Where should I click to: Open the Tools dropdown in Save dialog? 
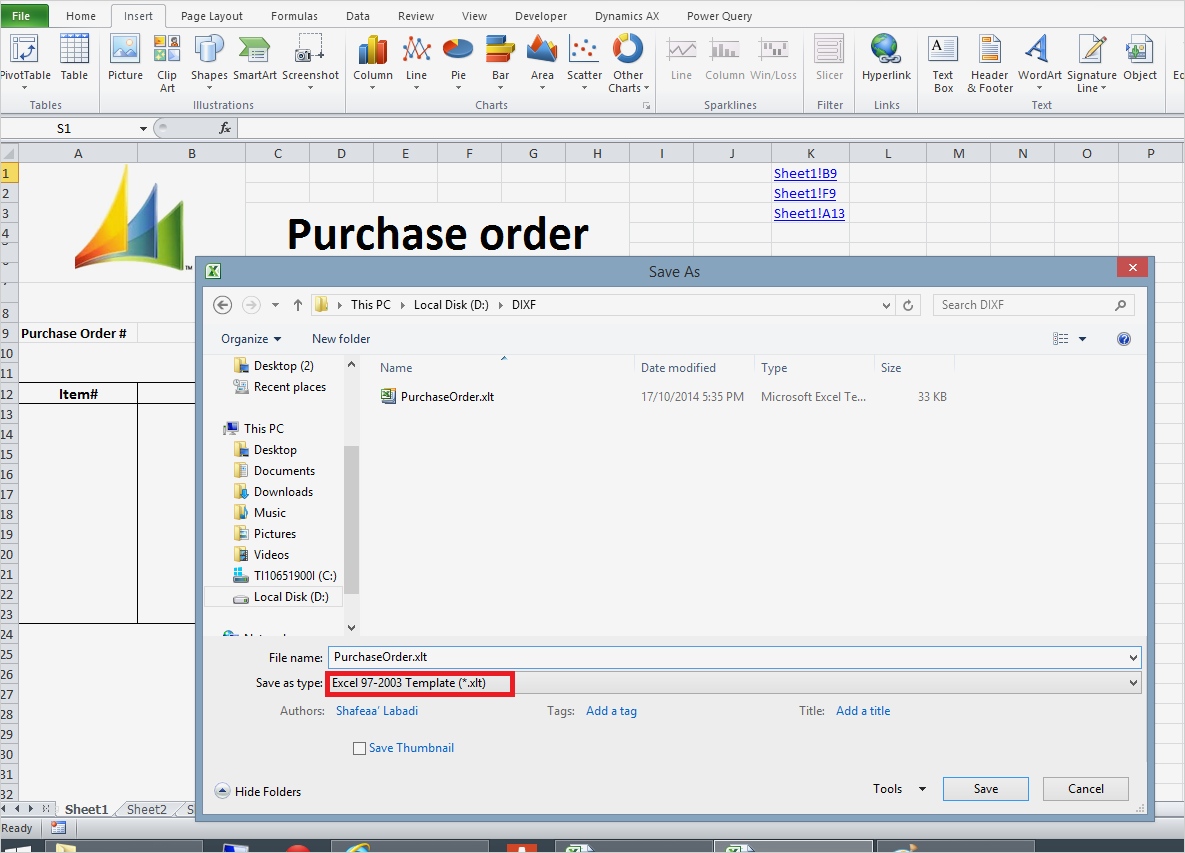[897, 788]
